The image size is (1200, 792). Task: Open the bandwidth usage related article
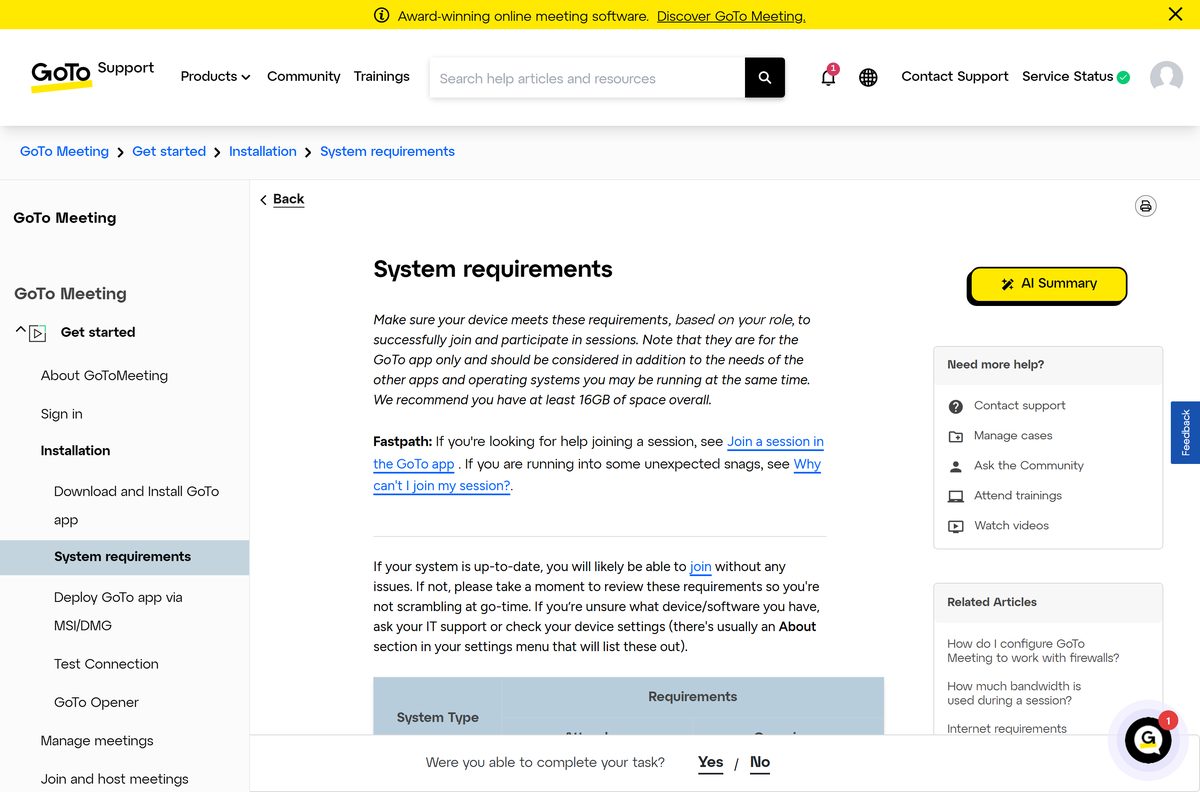[x=1014, y=693]
